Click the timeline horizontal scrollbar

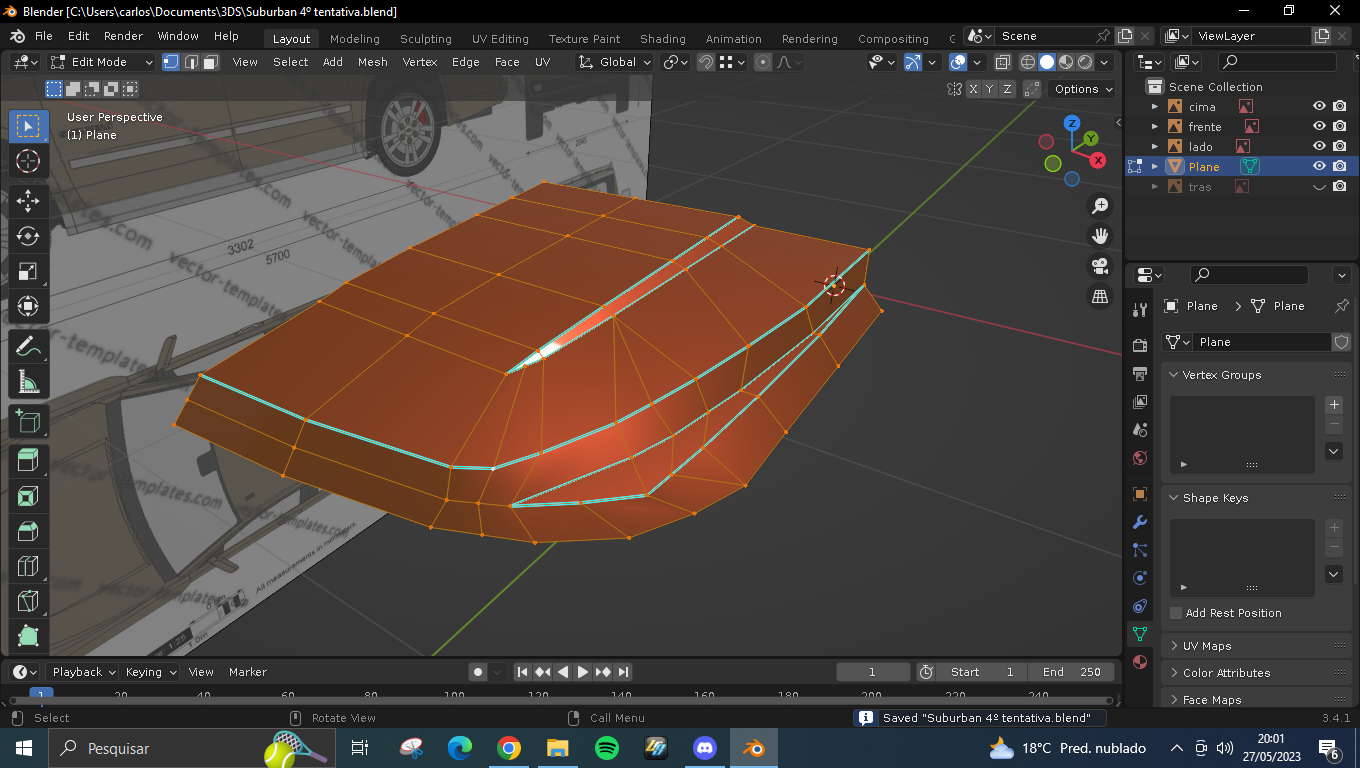pos(560,700)
